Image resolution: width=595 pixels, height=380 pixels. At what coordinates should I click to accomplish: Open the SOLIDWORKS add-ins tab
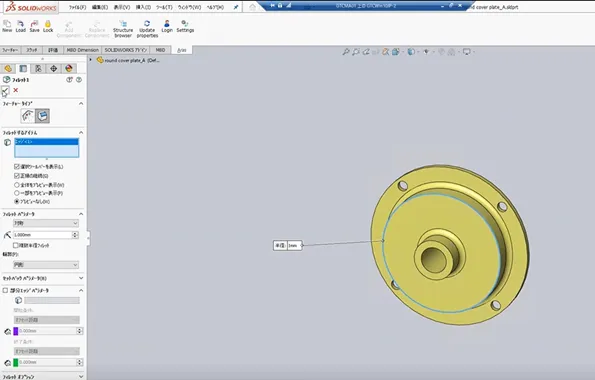click(x=126, y=50)
